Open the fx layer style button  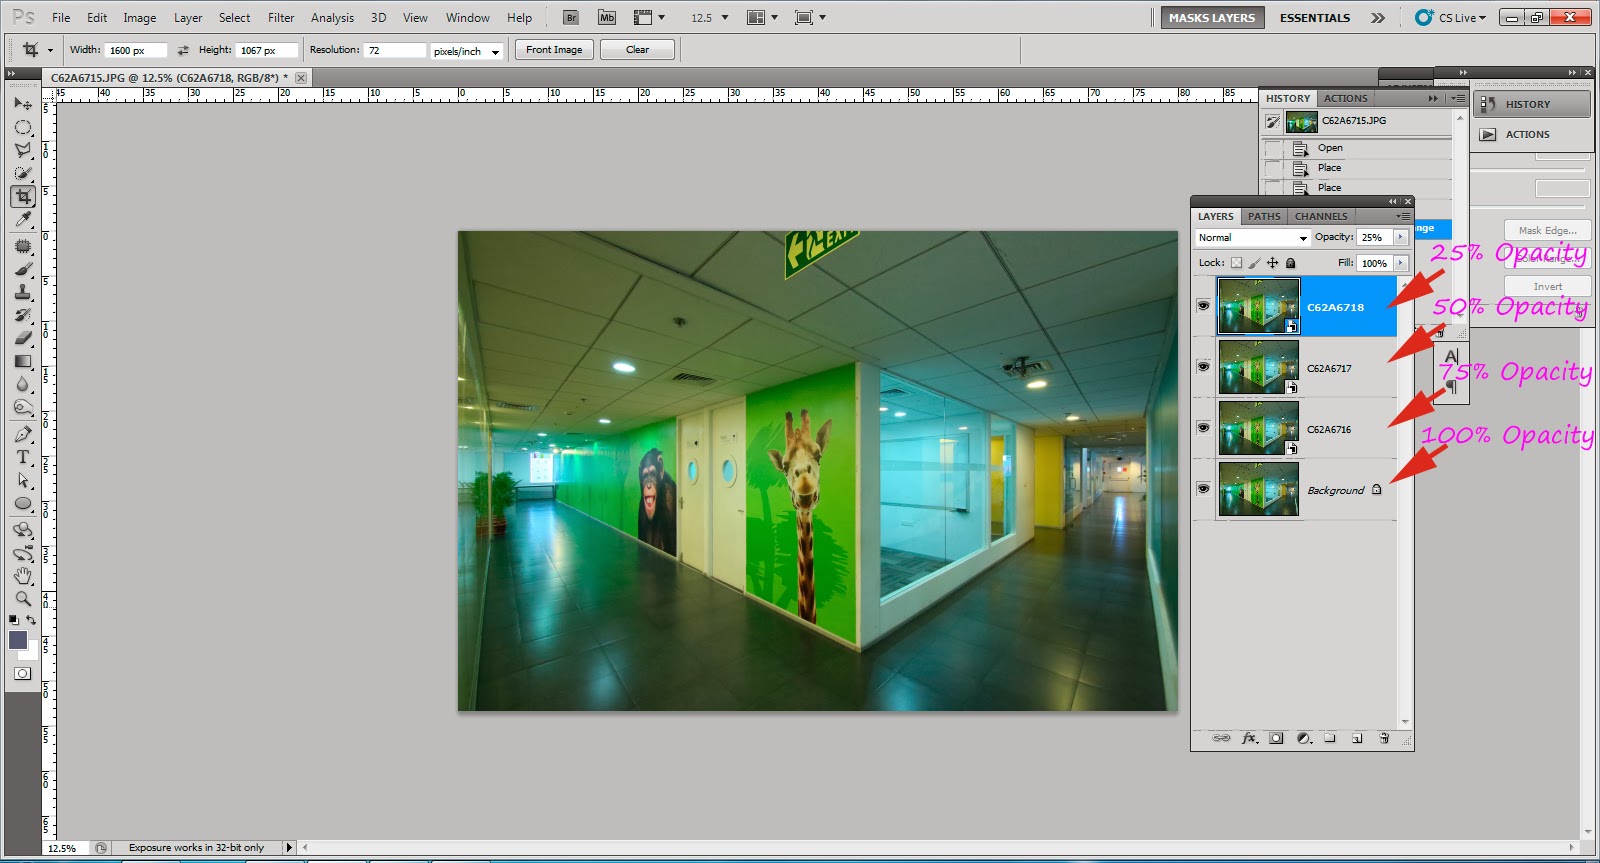(x=1249, y=738)
